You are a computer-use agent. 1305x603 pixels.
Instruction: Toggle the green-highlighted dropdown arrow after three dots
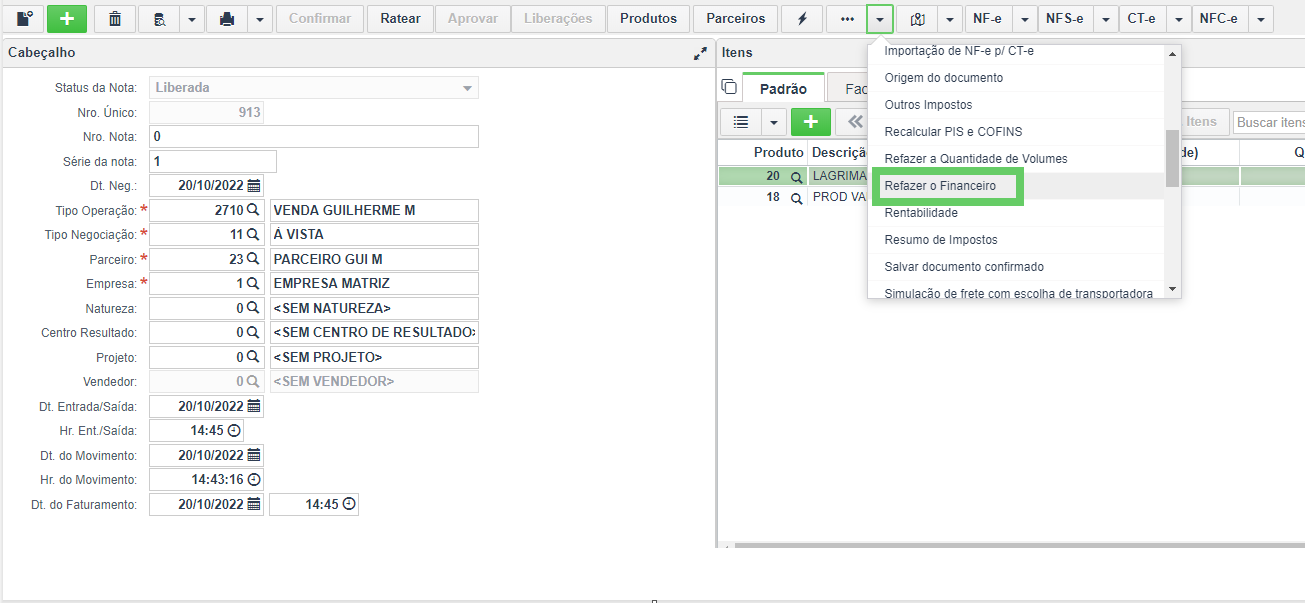(x=880, y=19)
